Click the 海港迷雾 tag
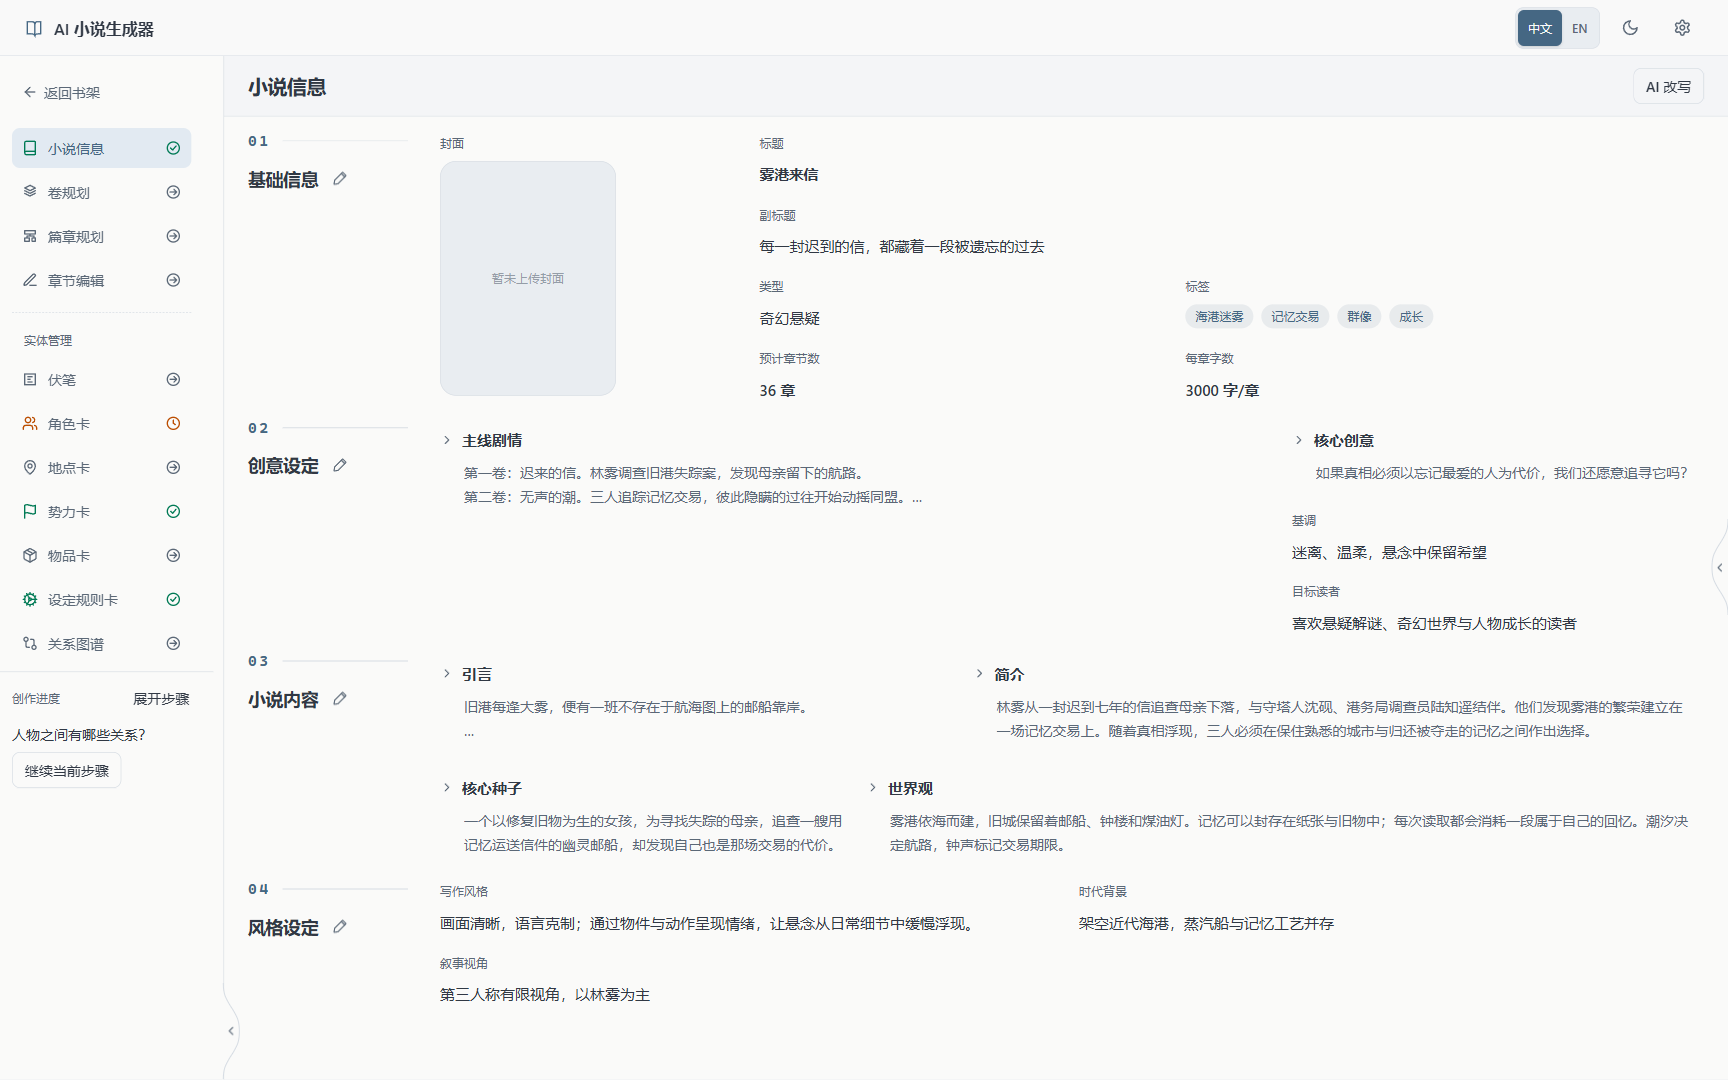The image size is (1728, 1080). point(1219,317)
